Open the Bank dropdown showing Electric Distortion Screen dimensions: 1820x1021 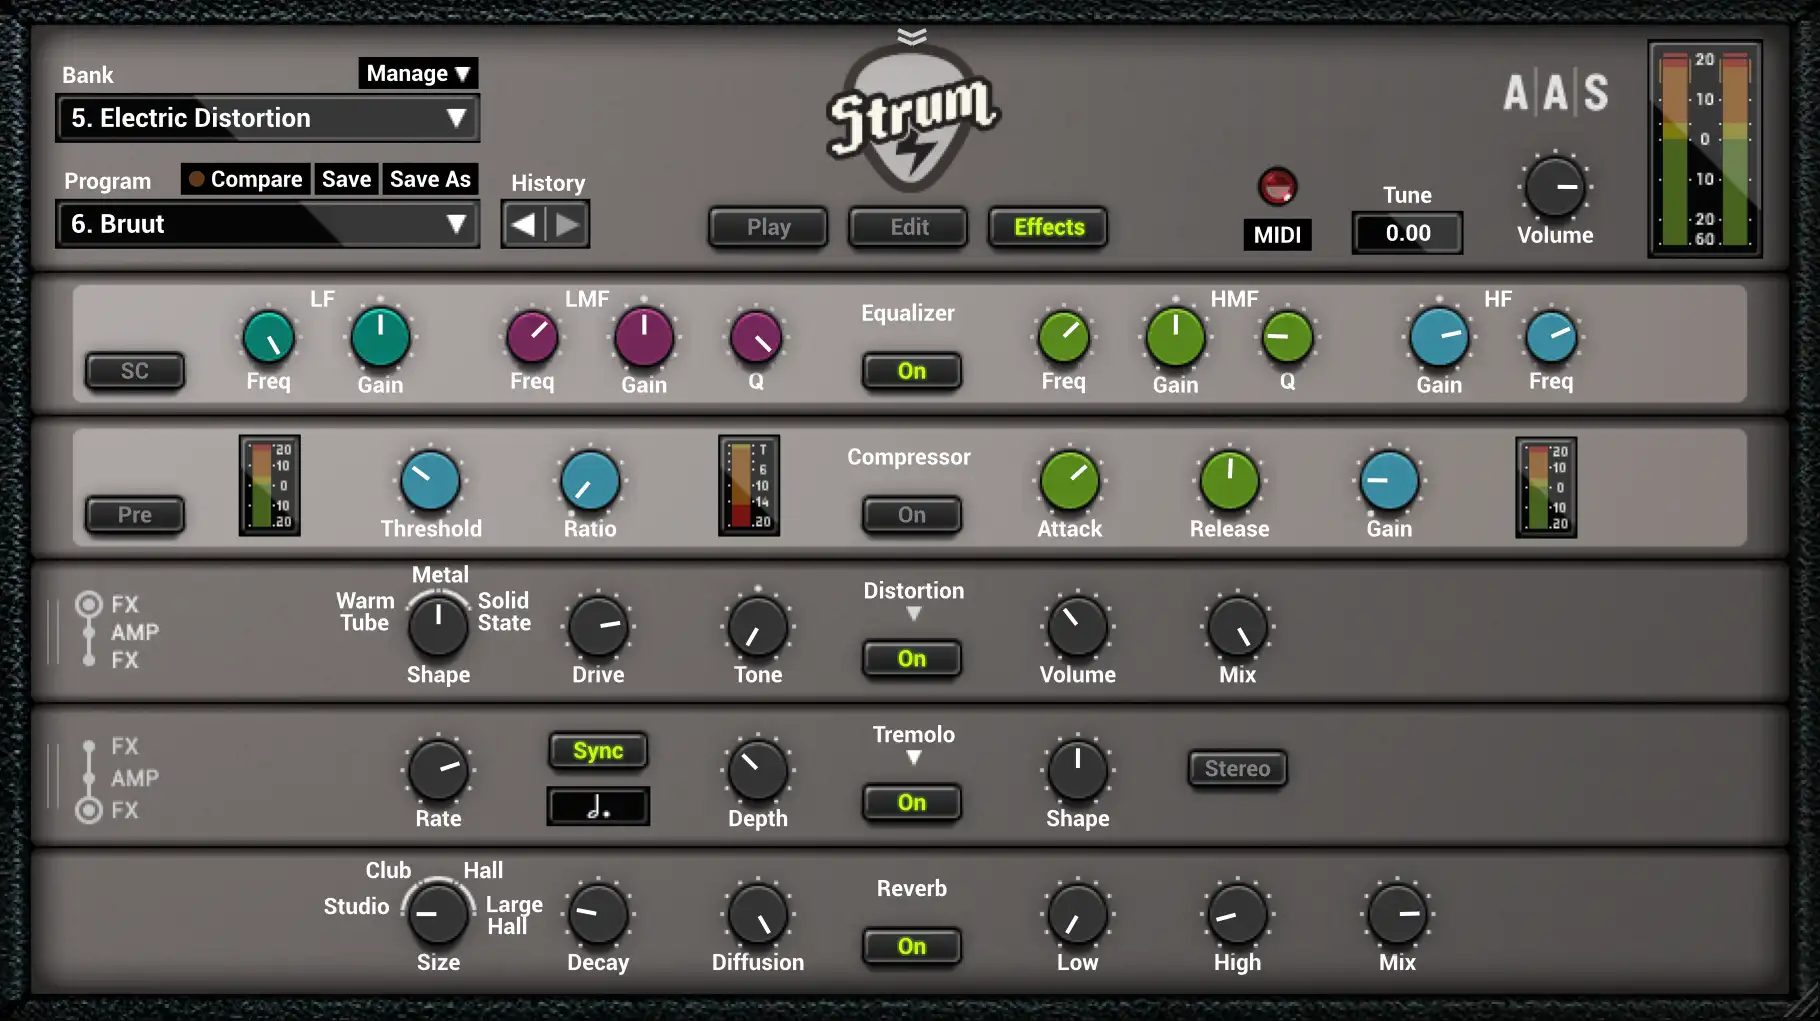268,118
